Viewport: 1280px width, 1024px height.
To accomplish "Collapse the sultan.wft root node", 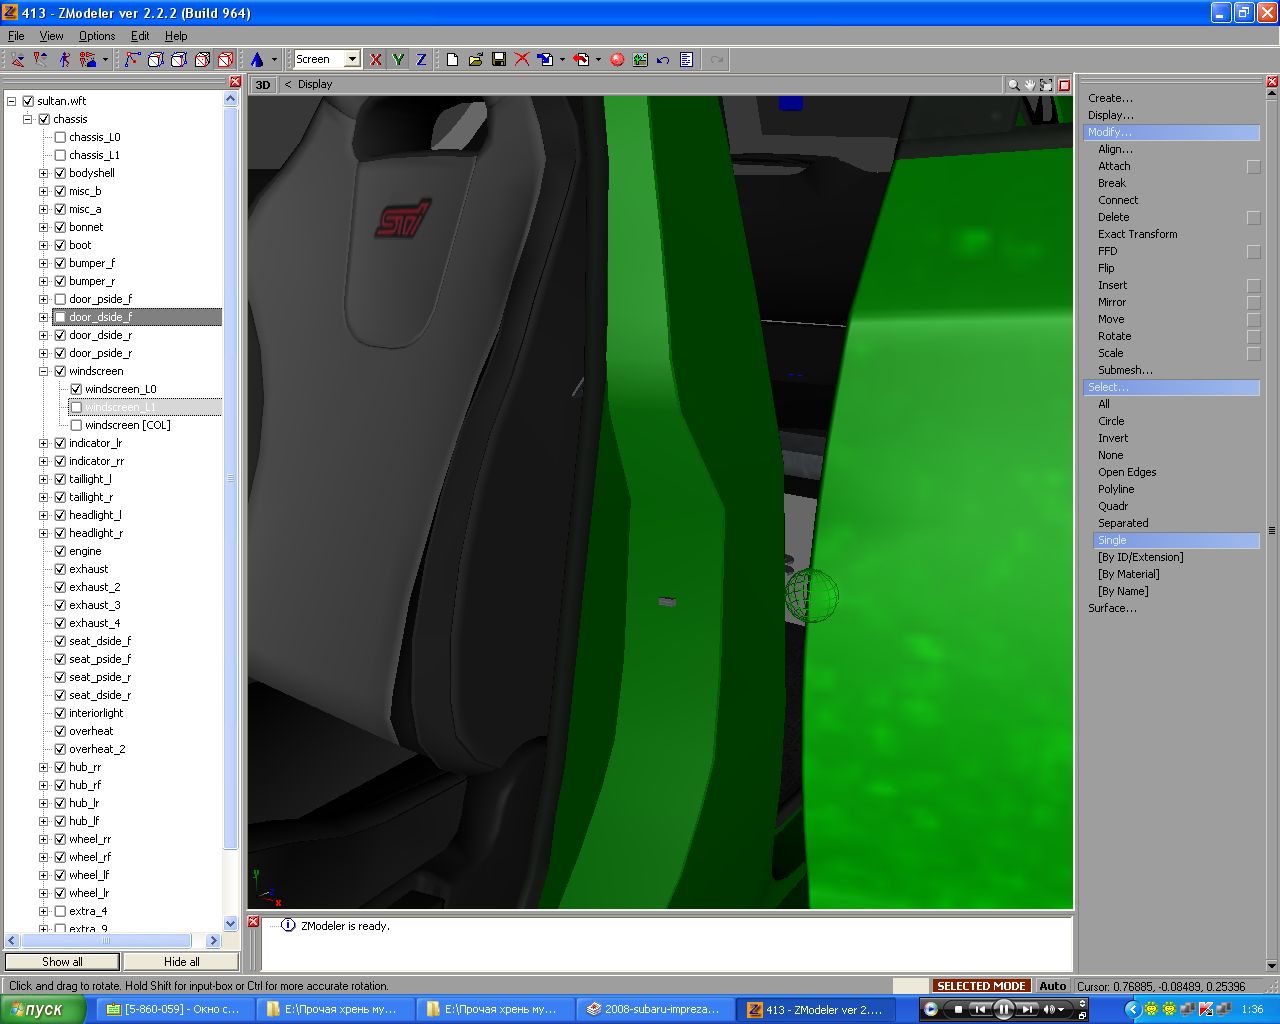I will click(12, 101).
